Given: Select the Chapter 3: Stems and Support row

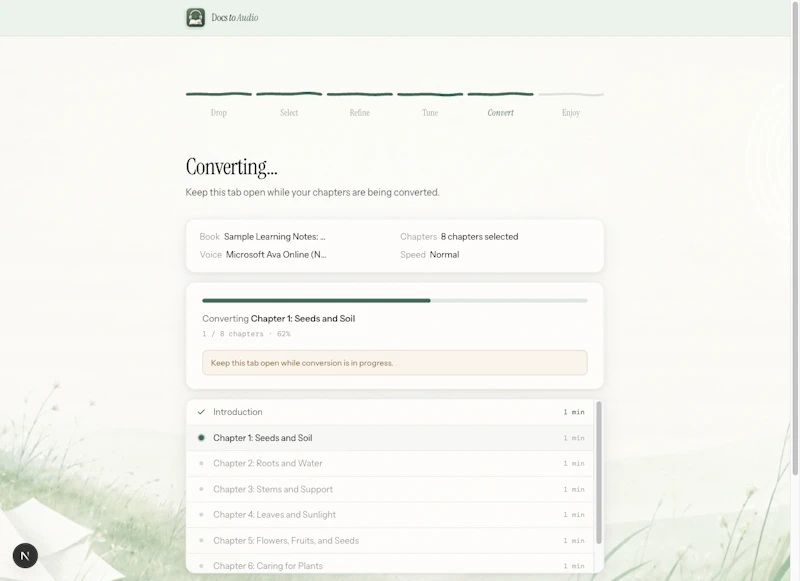Looking at the screenshot, I should [390, 489].
